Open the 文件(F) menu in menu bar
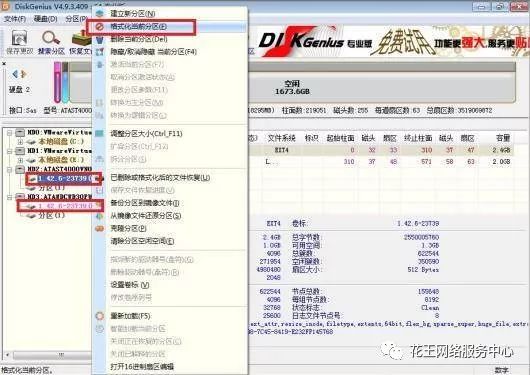This screenshot has height=375, width=530. pyautogui.click(x=15, y=19)
